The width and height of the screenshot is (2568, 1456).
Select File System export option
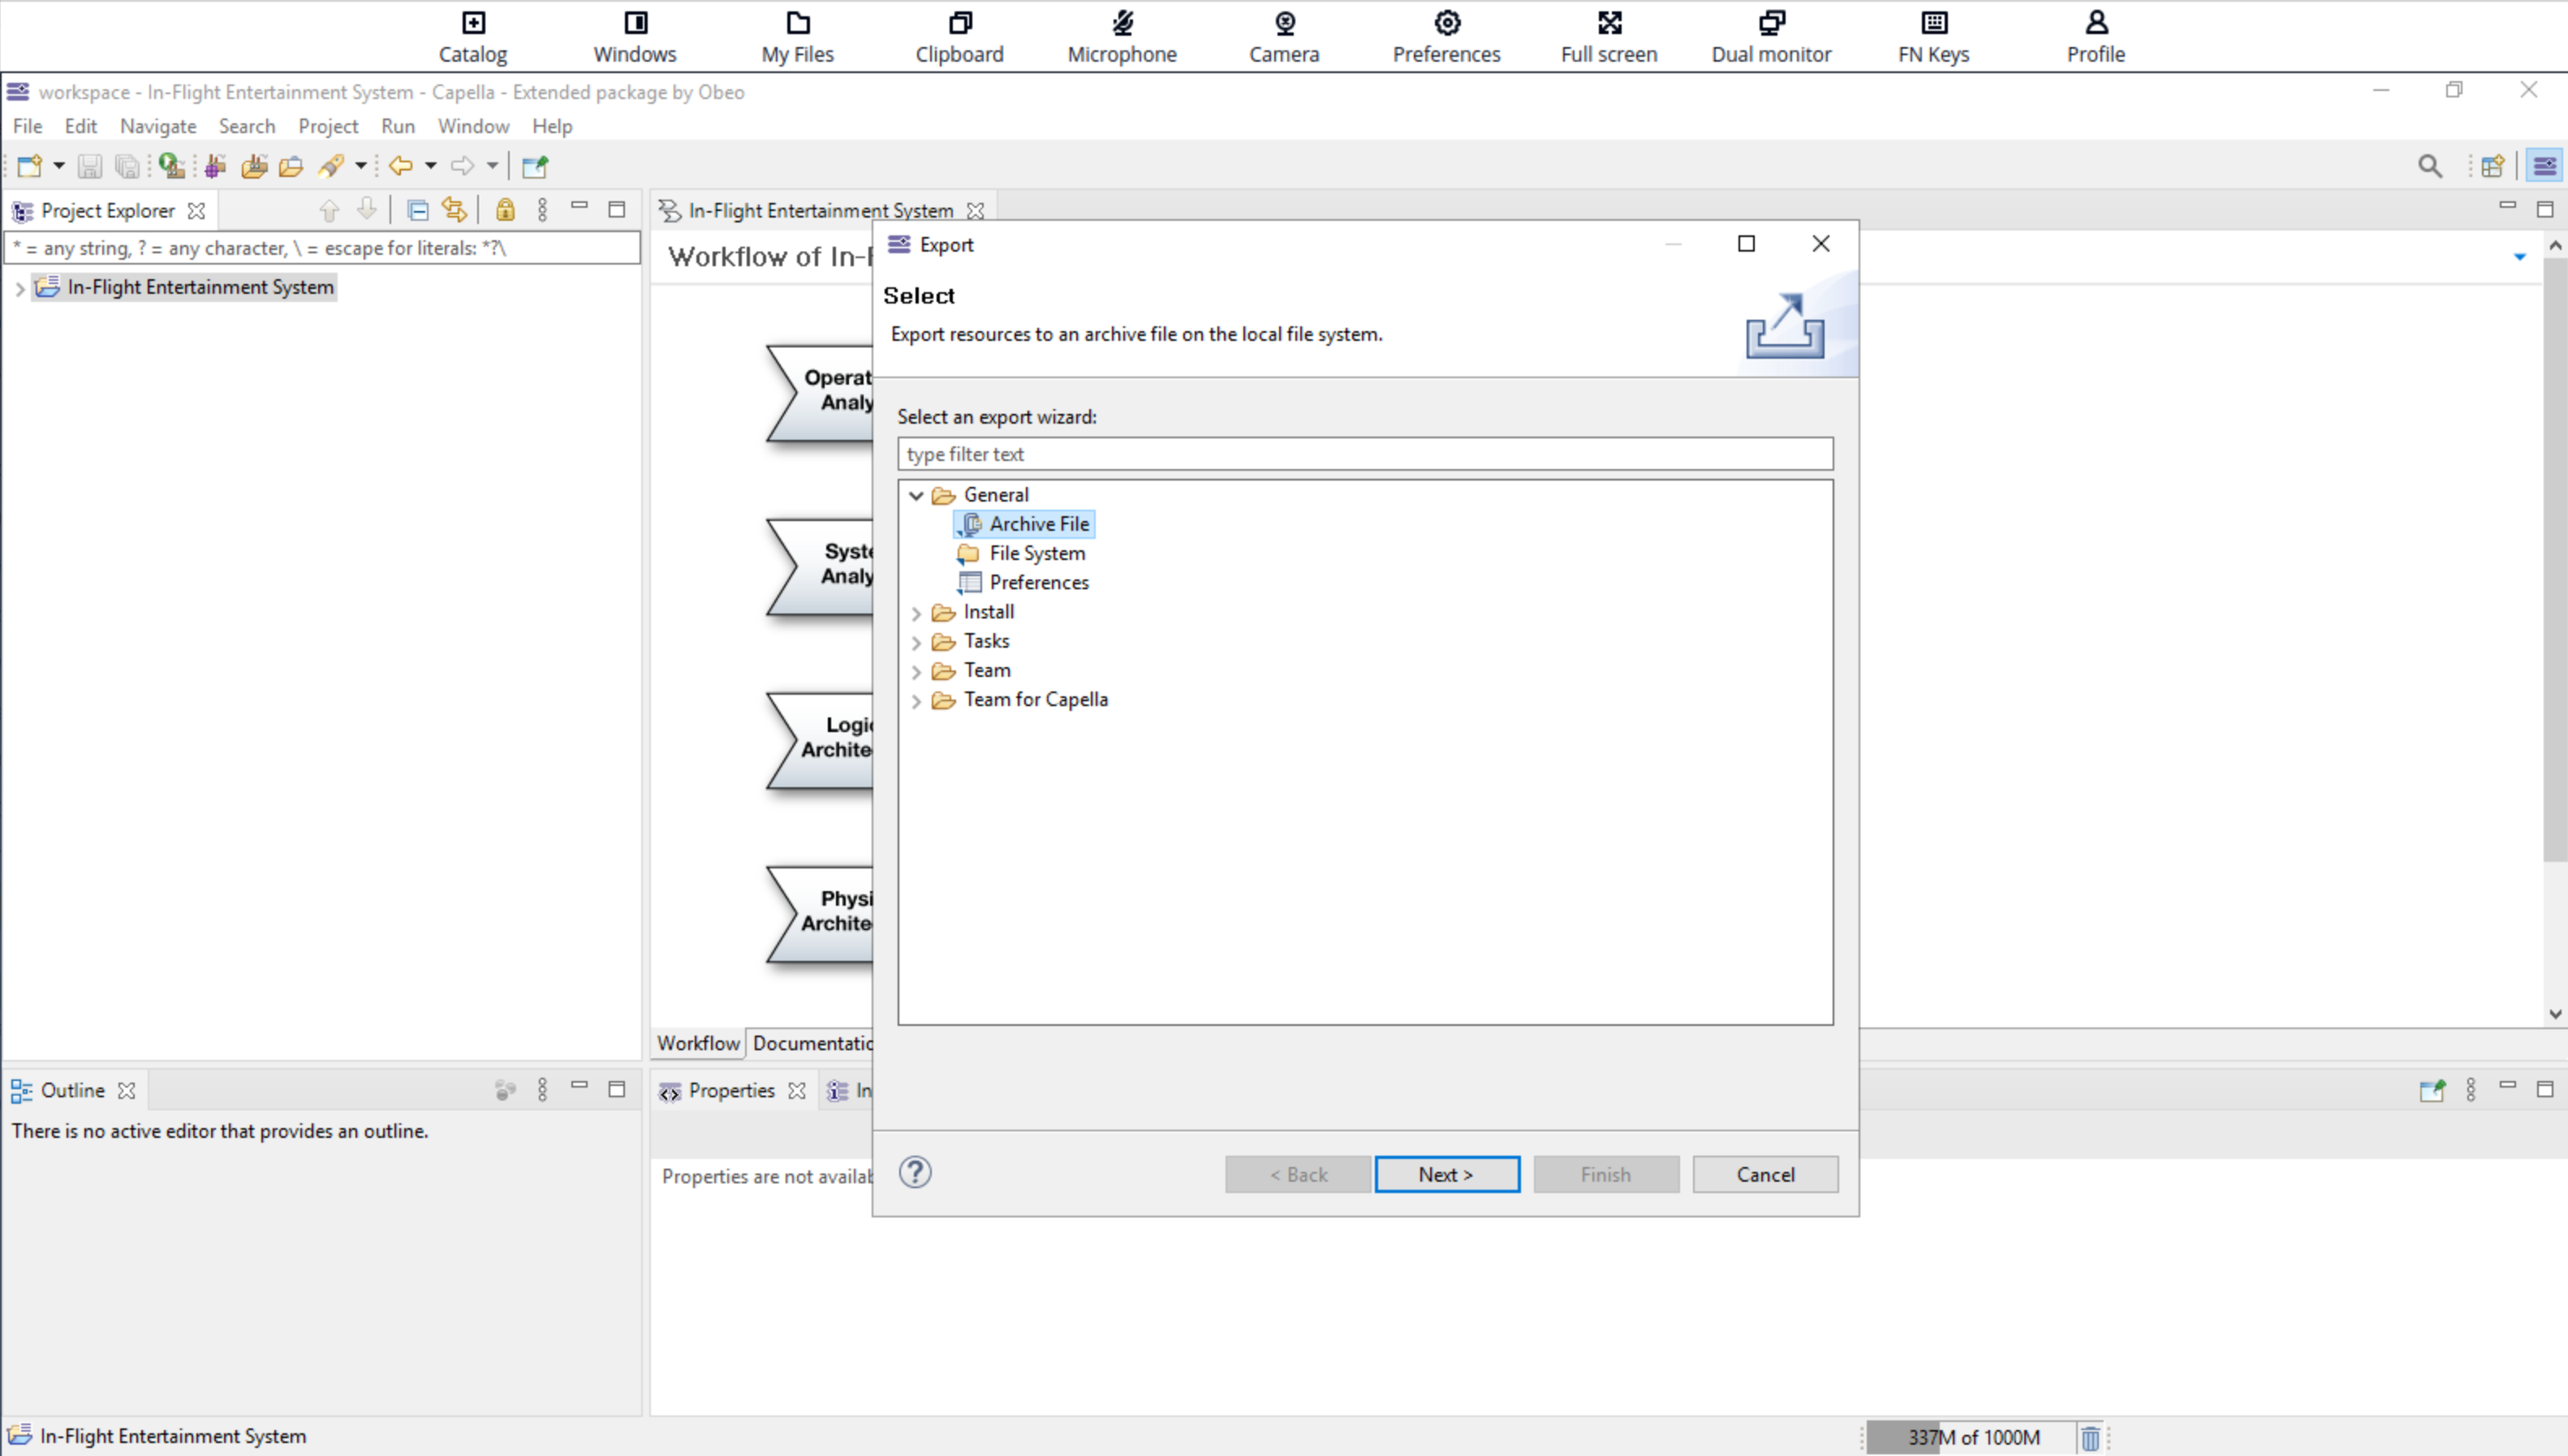click(x=1036, y=552)
